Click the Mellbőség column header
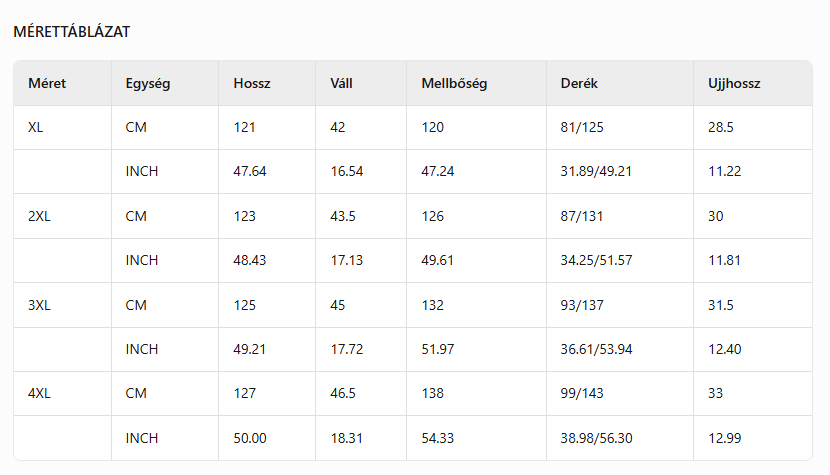 coord(454,84)
